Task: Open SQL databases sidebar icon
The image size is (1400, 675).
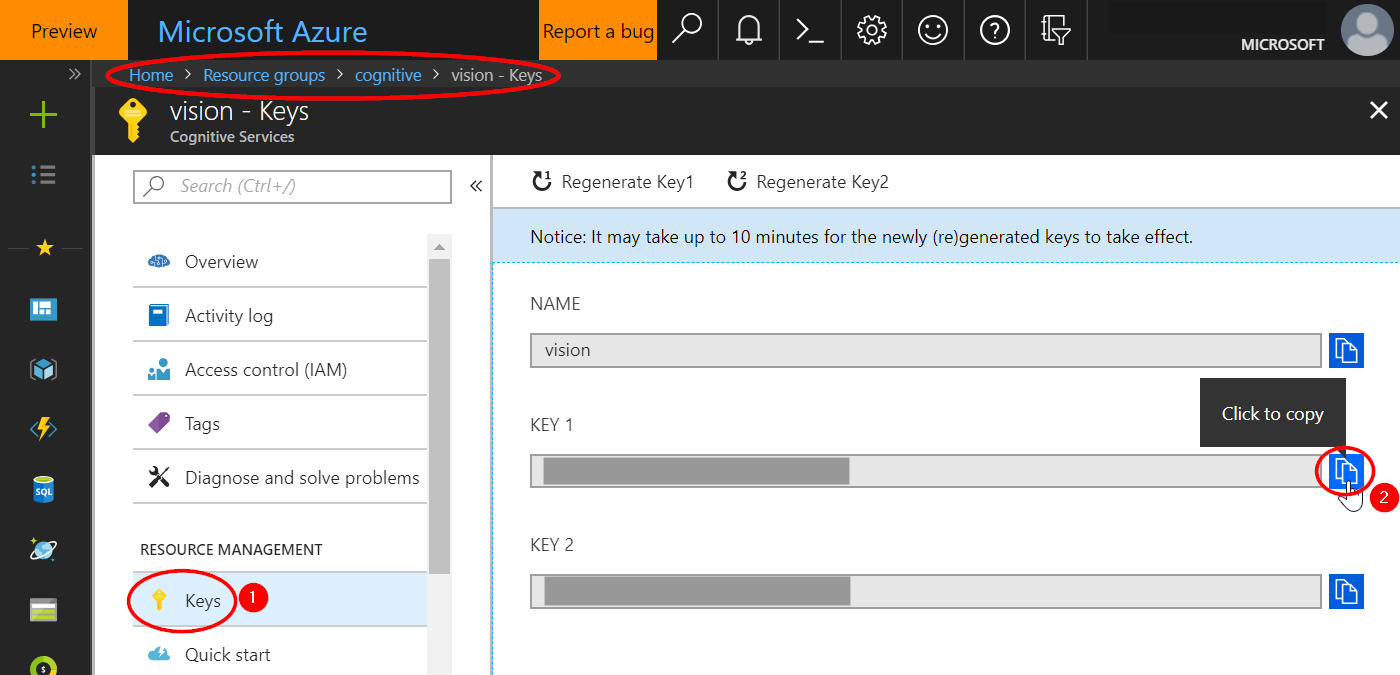Action: [44, 490]
